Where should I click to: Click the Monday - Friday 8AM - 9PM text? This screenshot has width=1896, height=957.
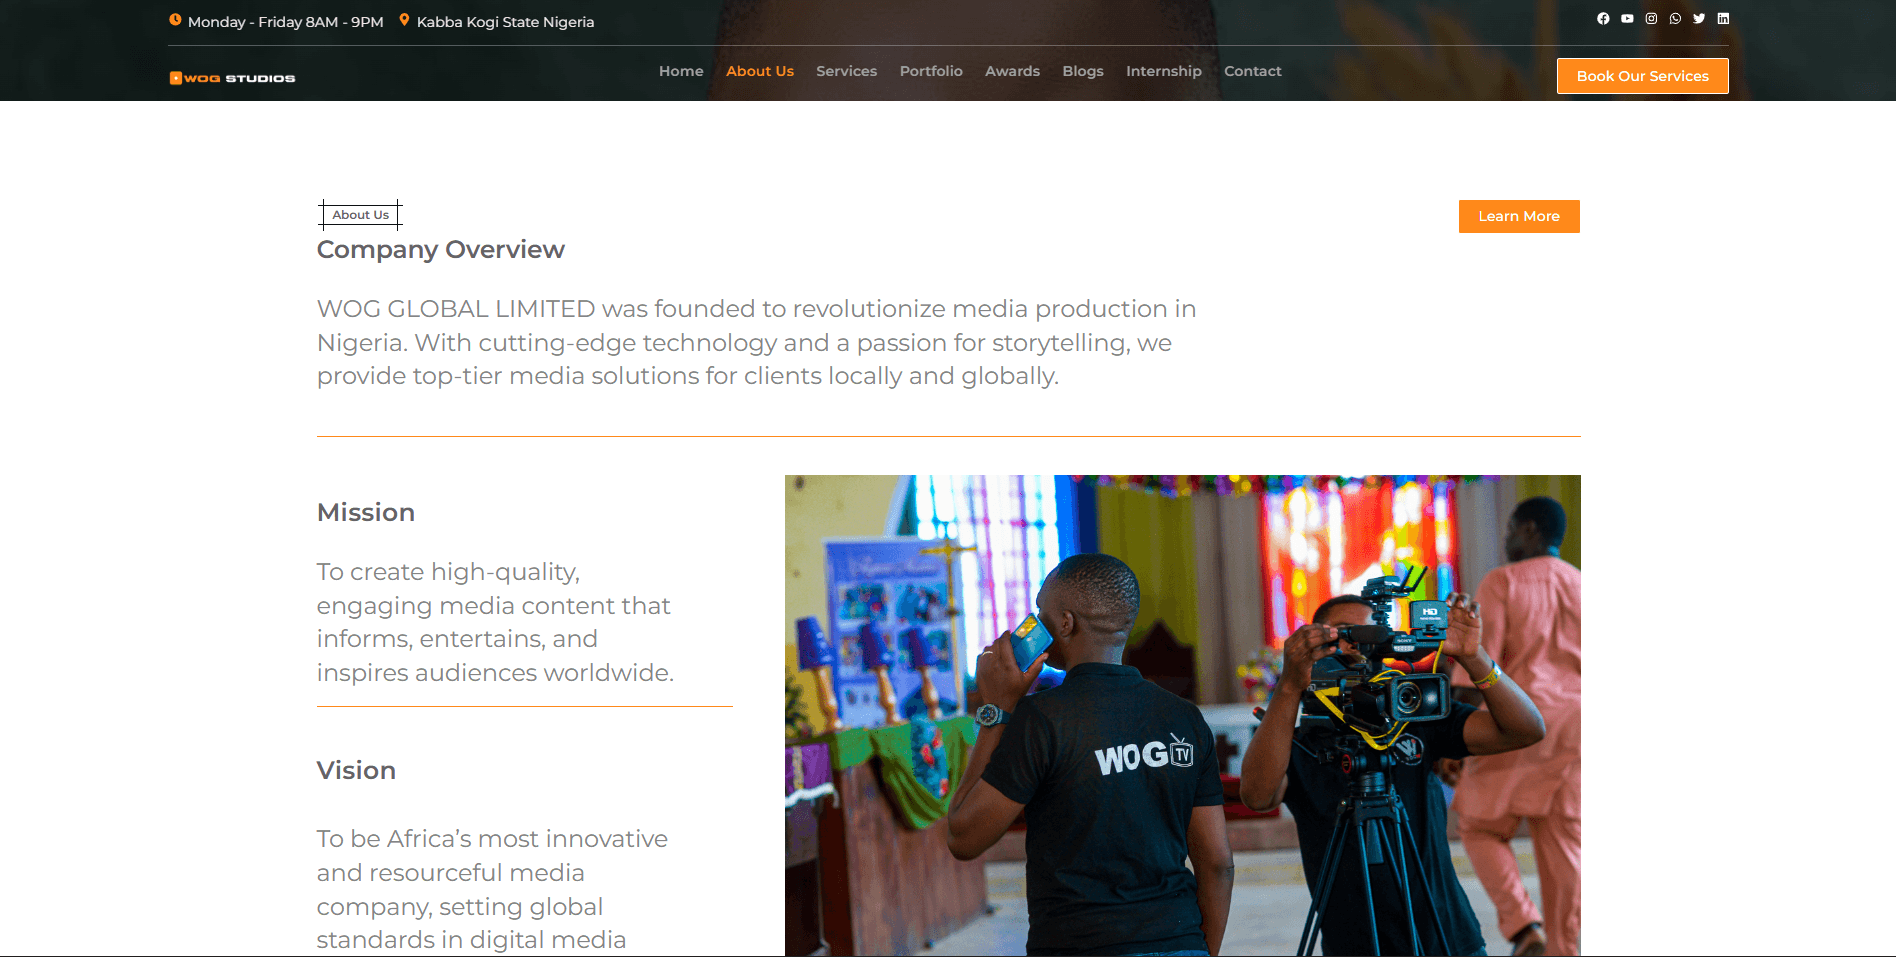(286, 22)
